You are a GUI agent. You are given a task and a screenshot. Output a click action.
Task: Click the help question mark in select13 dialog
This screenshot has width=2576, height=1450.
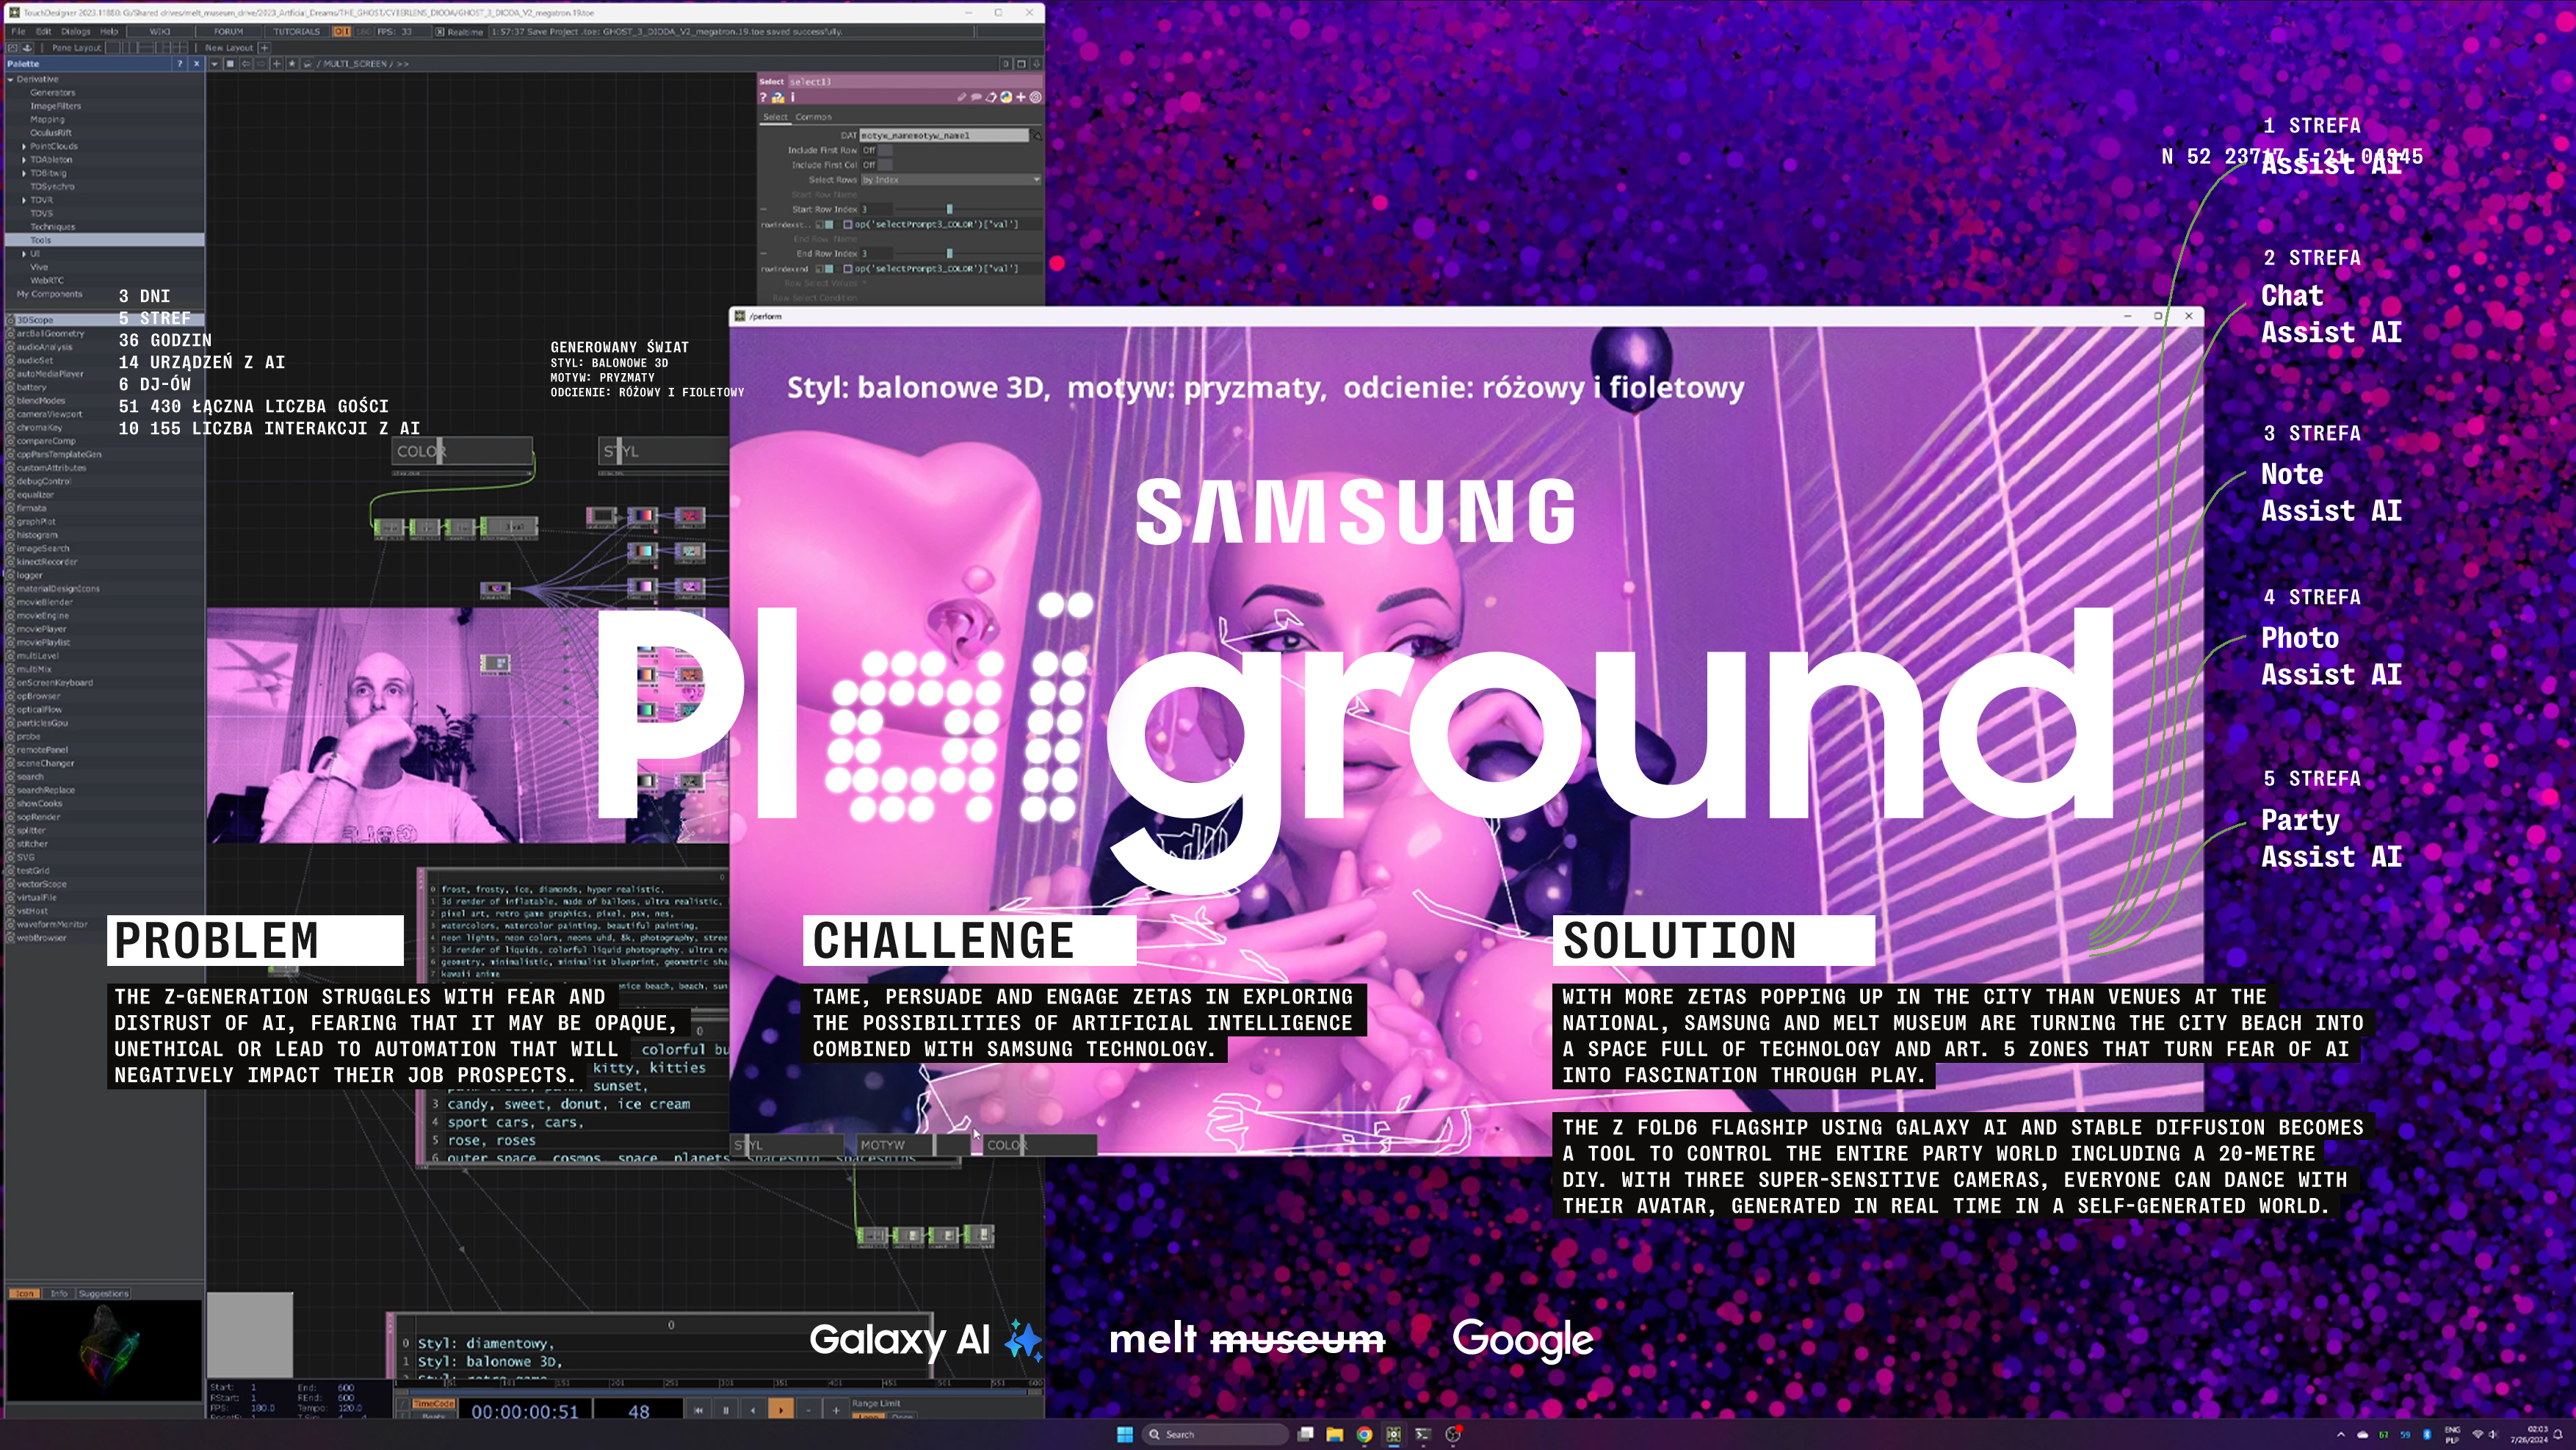764,97
